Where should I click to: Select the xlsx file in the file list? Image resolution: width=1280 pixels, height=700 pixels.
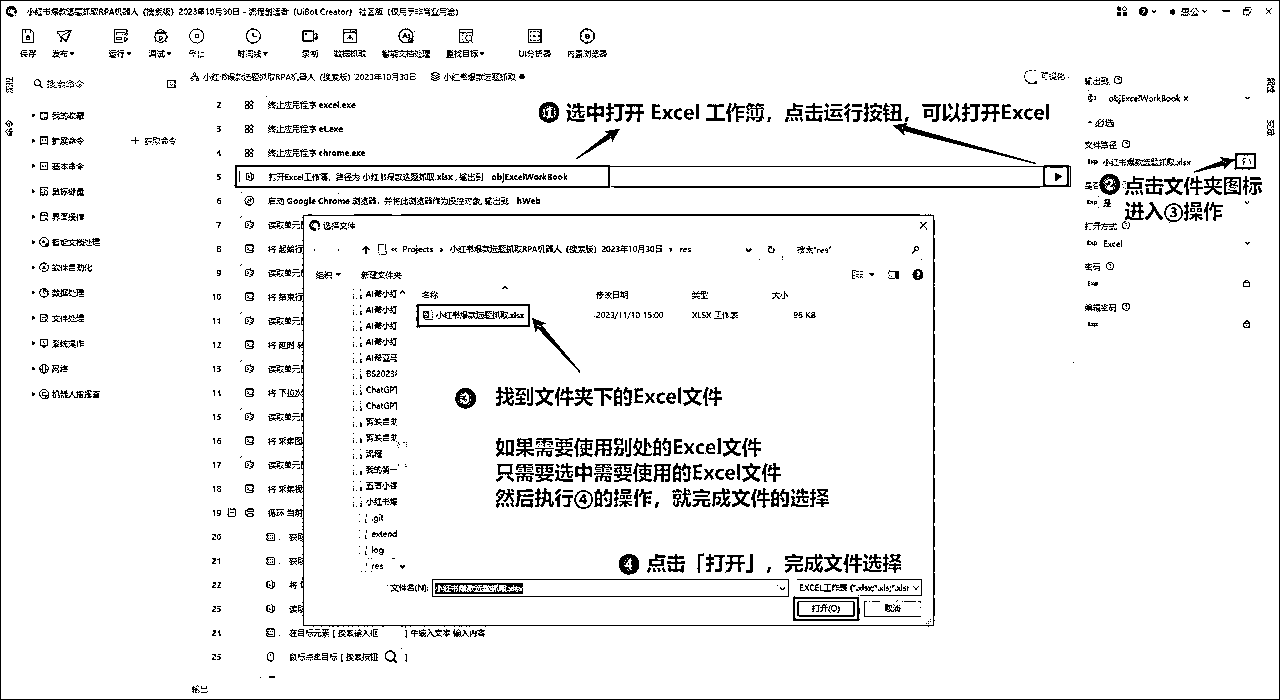coord(473,314)
